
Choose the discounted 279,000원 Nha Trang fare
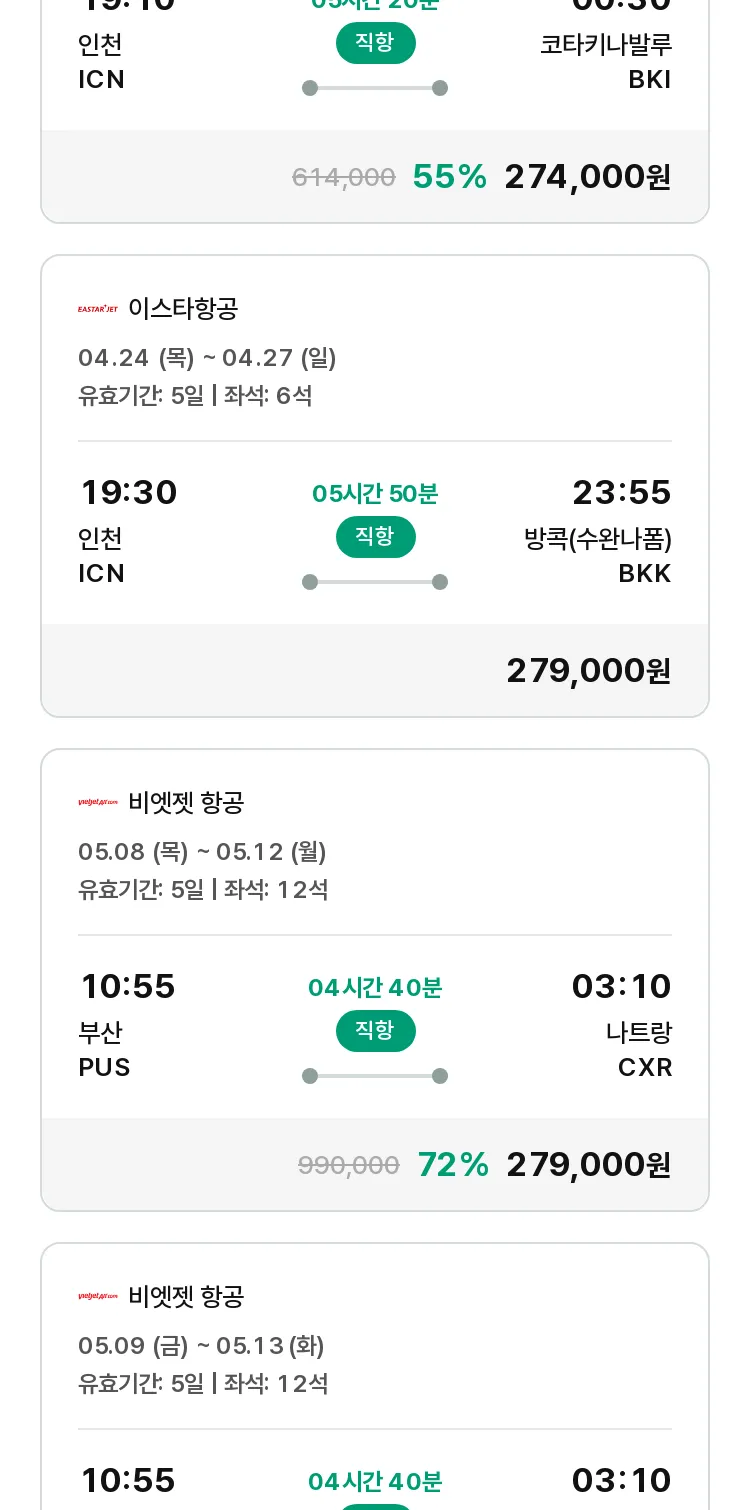pos(588,1165)
